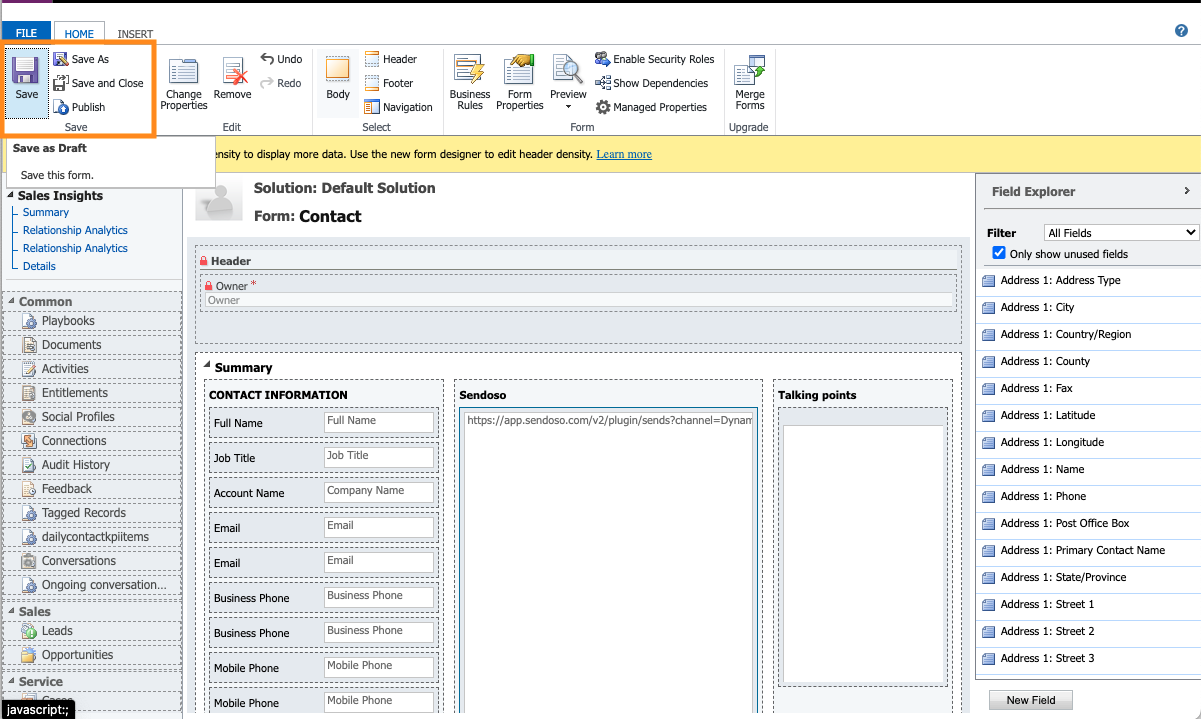Image resolution: width=1201 pixels, height=719 pixels.
Task: Select Address 1: Latitude field
Action: [1088, 416]
